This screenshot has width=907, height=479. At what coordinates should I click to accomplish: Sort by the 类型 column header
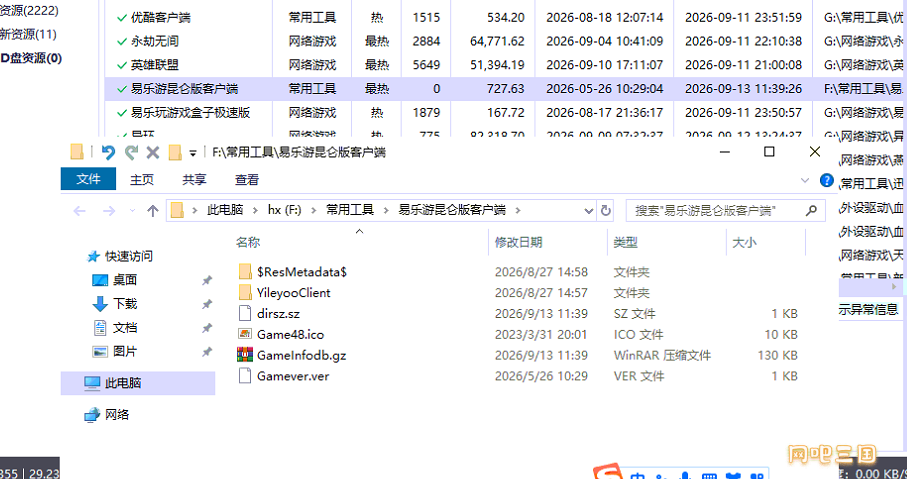coord(625,242)
